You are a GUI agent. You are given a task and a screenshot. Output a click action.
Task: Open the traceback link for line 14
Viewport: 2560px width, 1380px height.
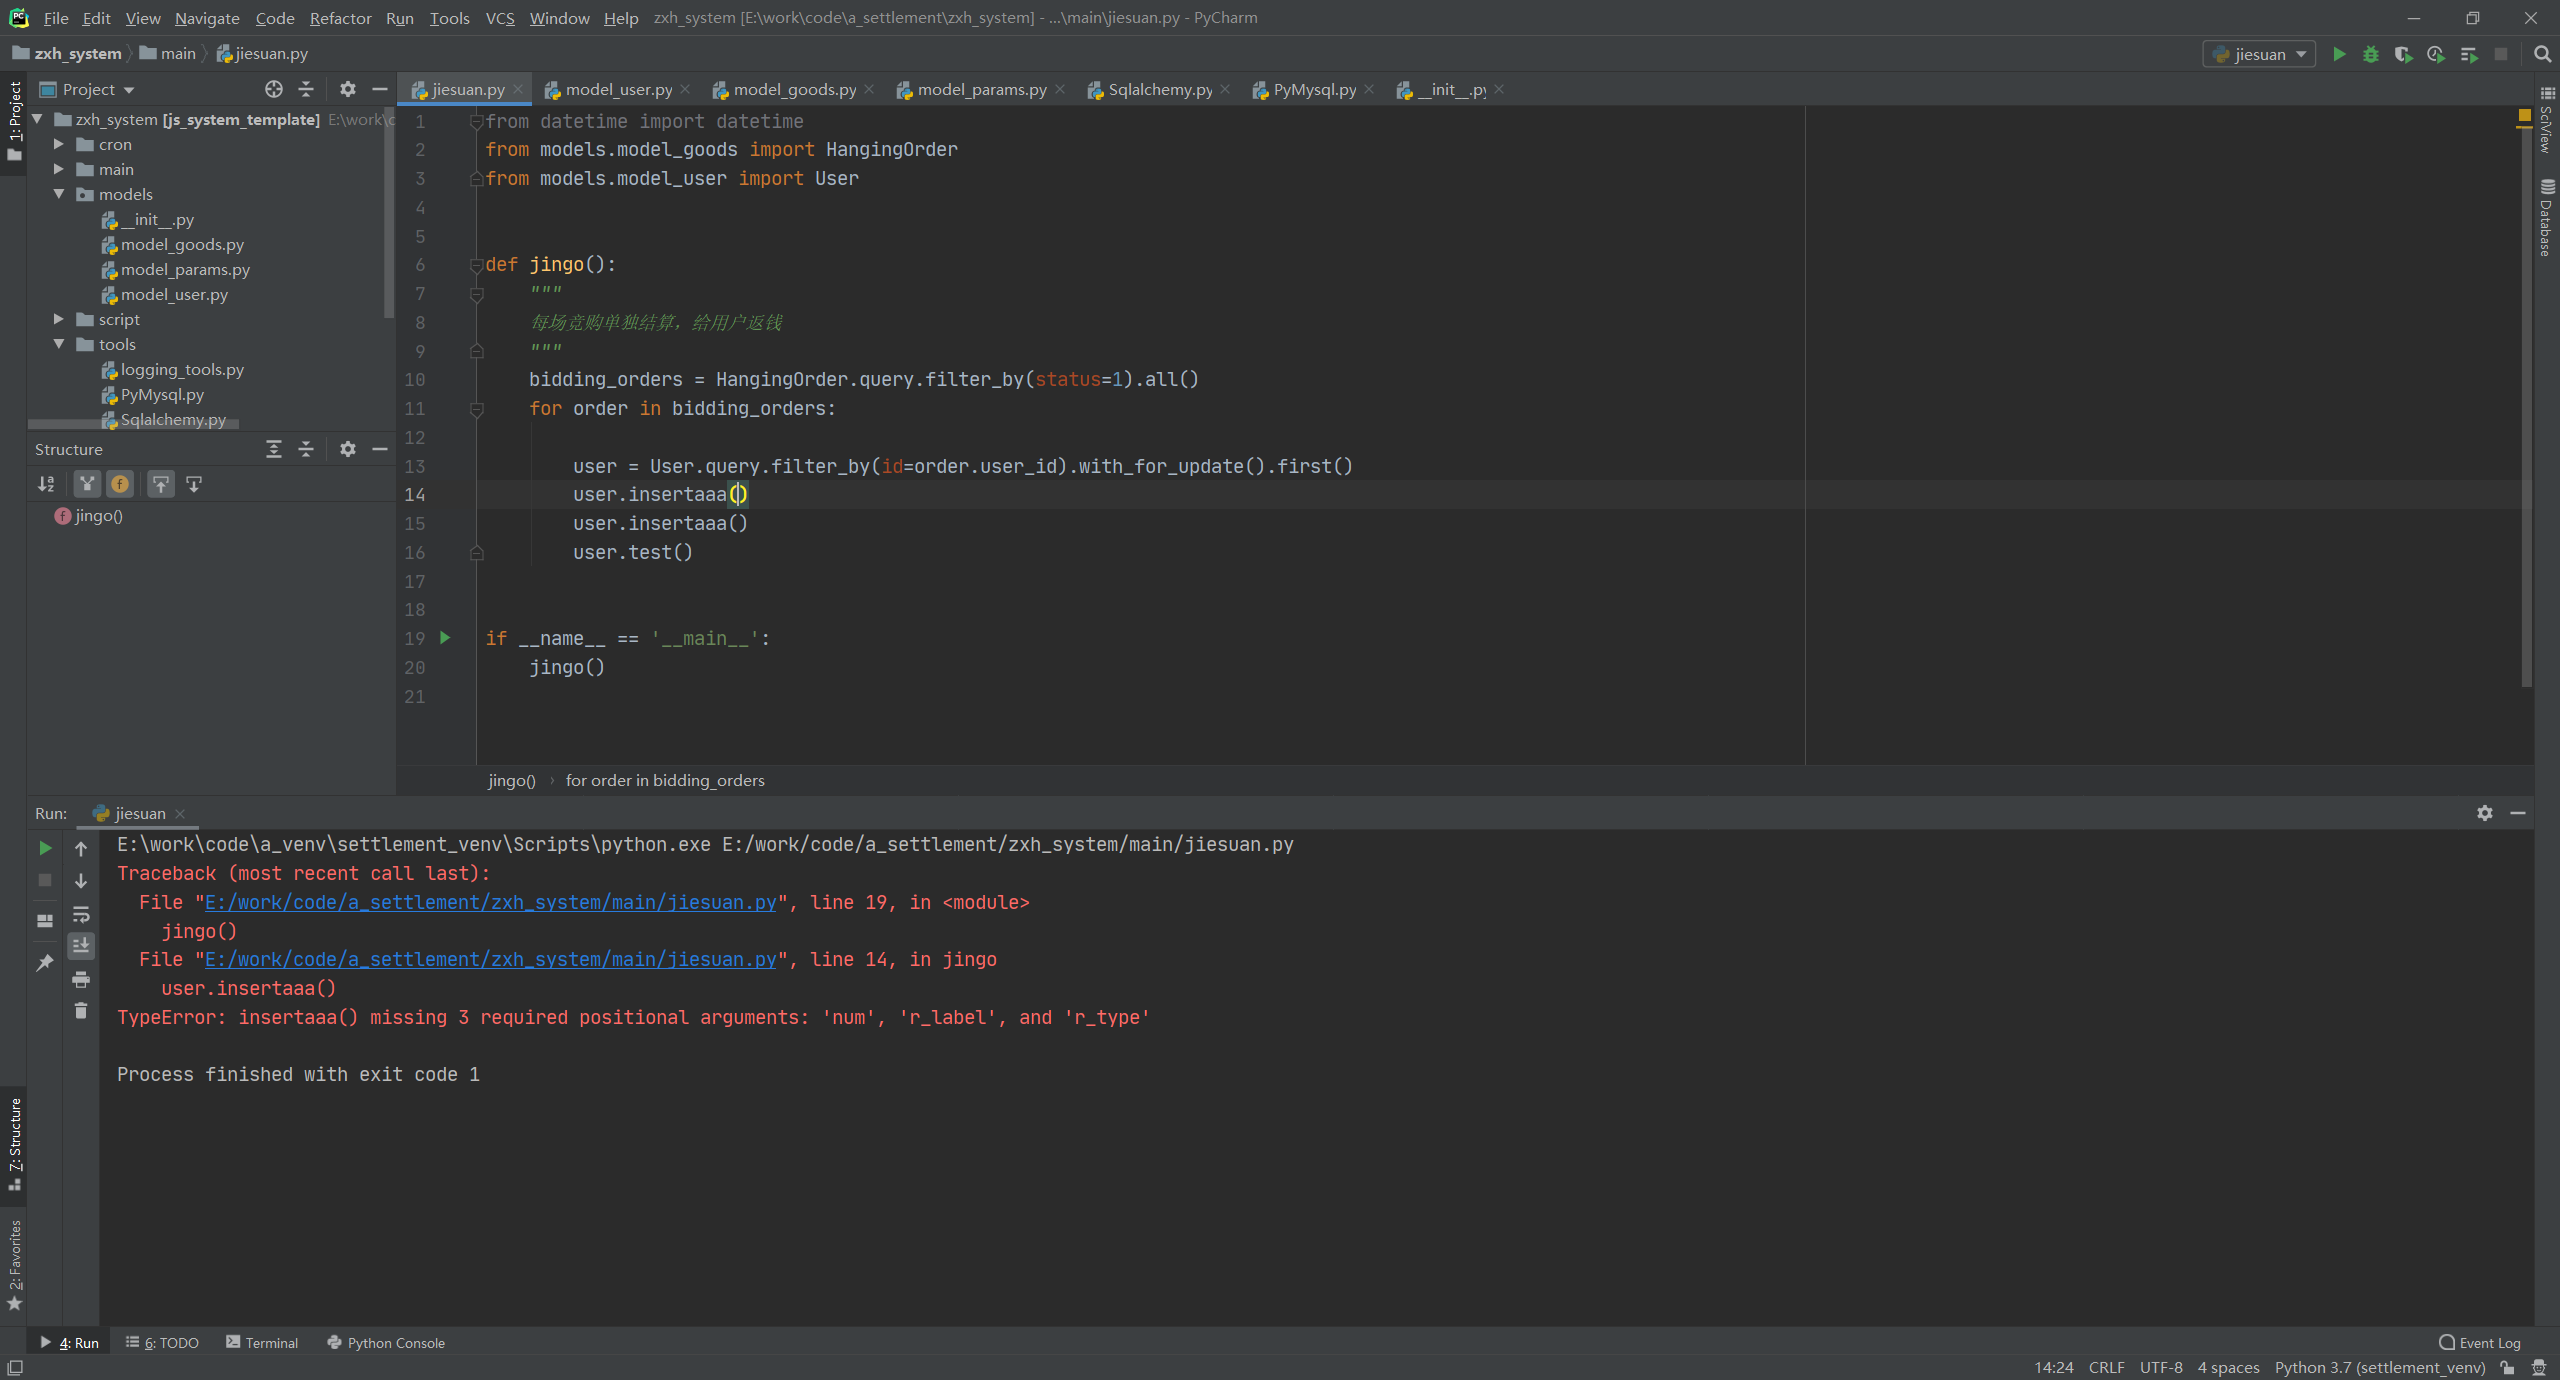490,960
